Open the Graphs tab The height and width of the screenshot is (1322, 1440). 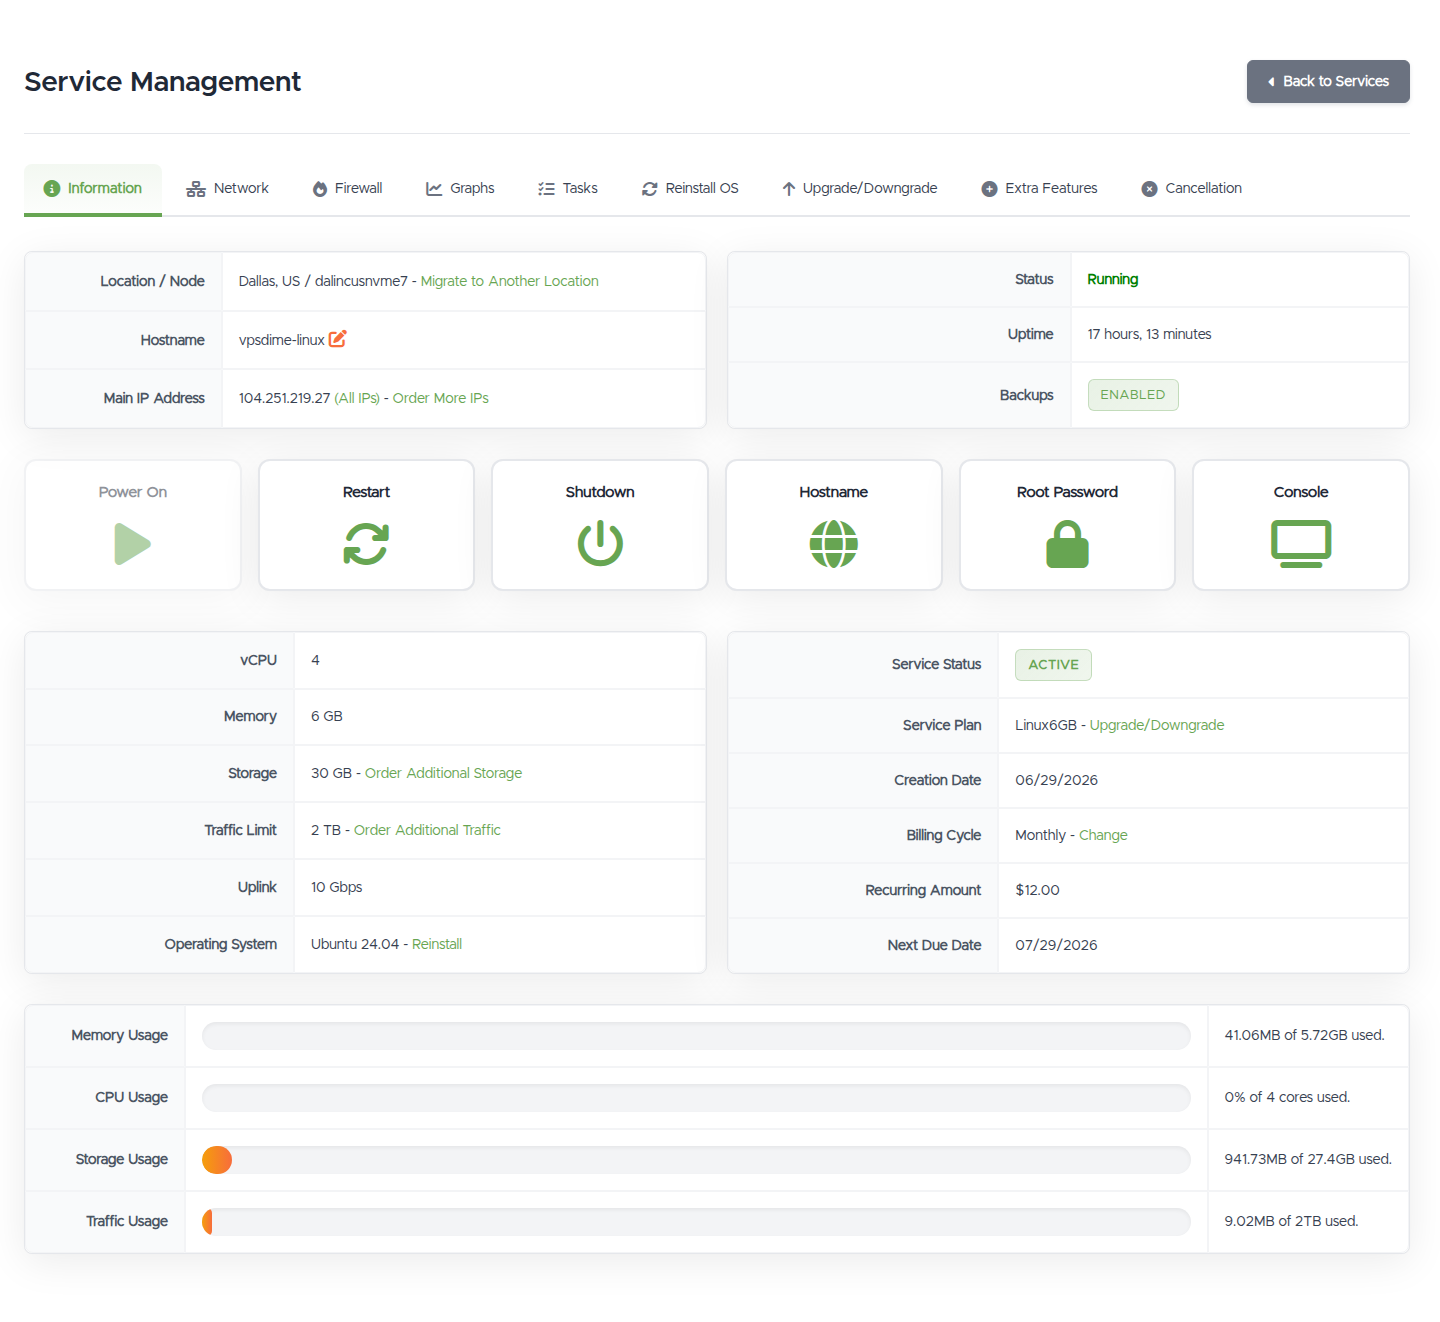pos(461,188)
